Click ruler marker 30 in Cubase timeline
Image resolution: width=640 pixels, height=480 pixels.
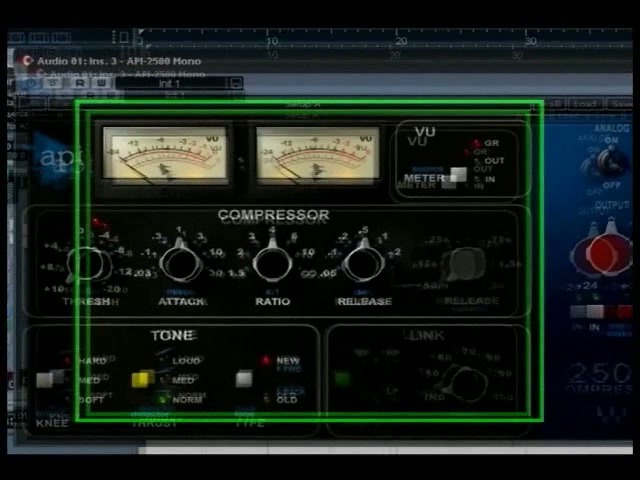coord(530,41)
